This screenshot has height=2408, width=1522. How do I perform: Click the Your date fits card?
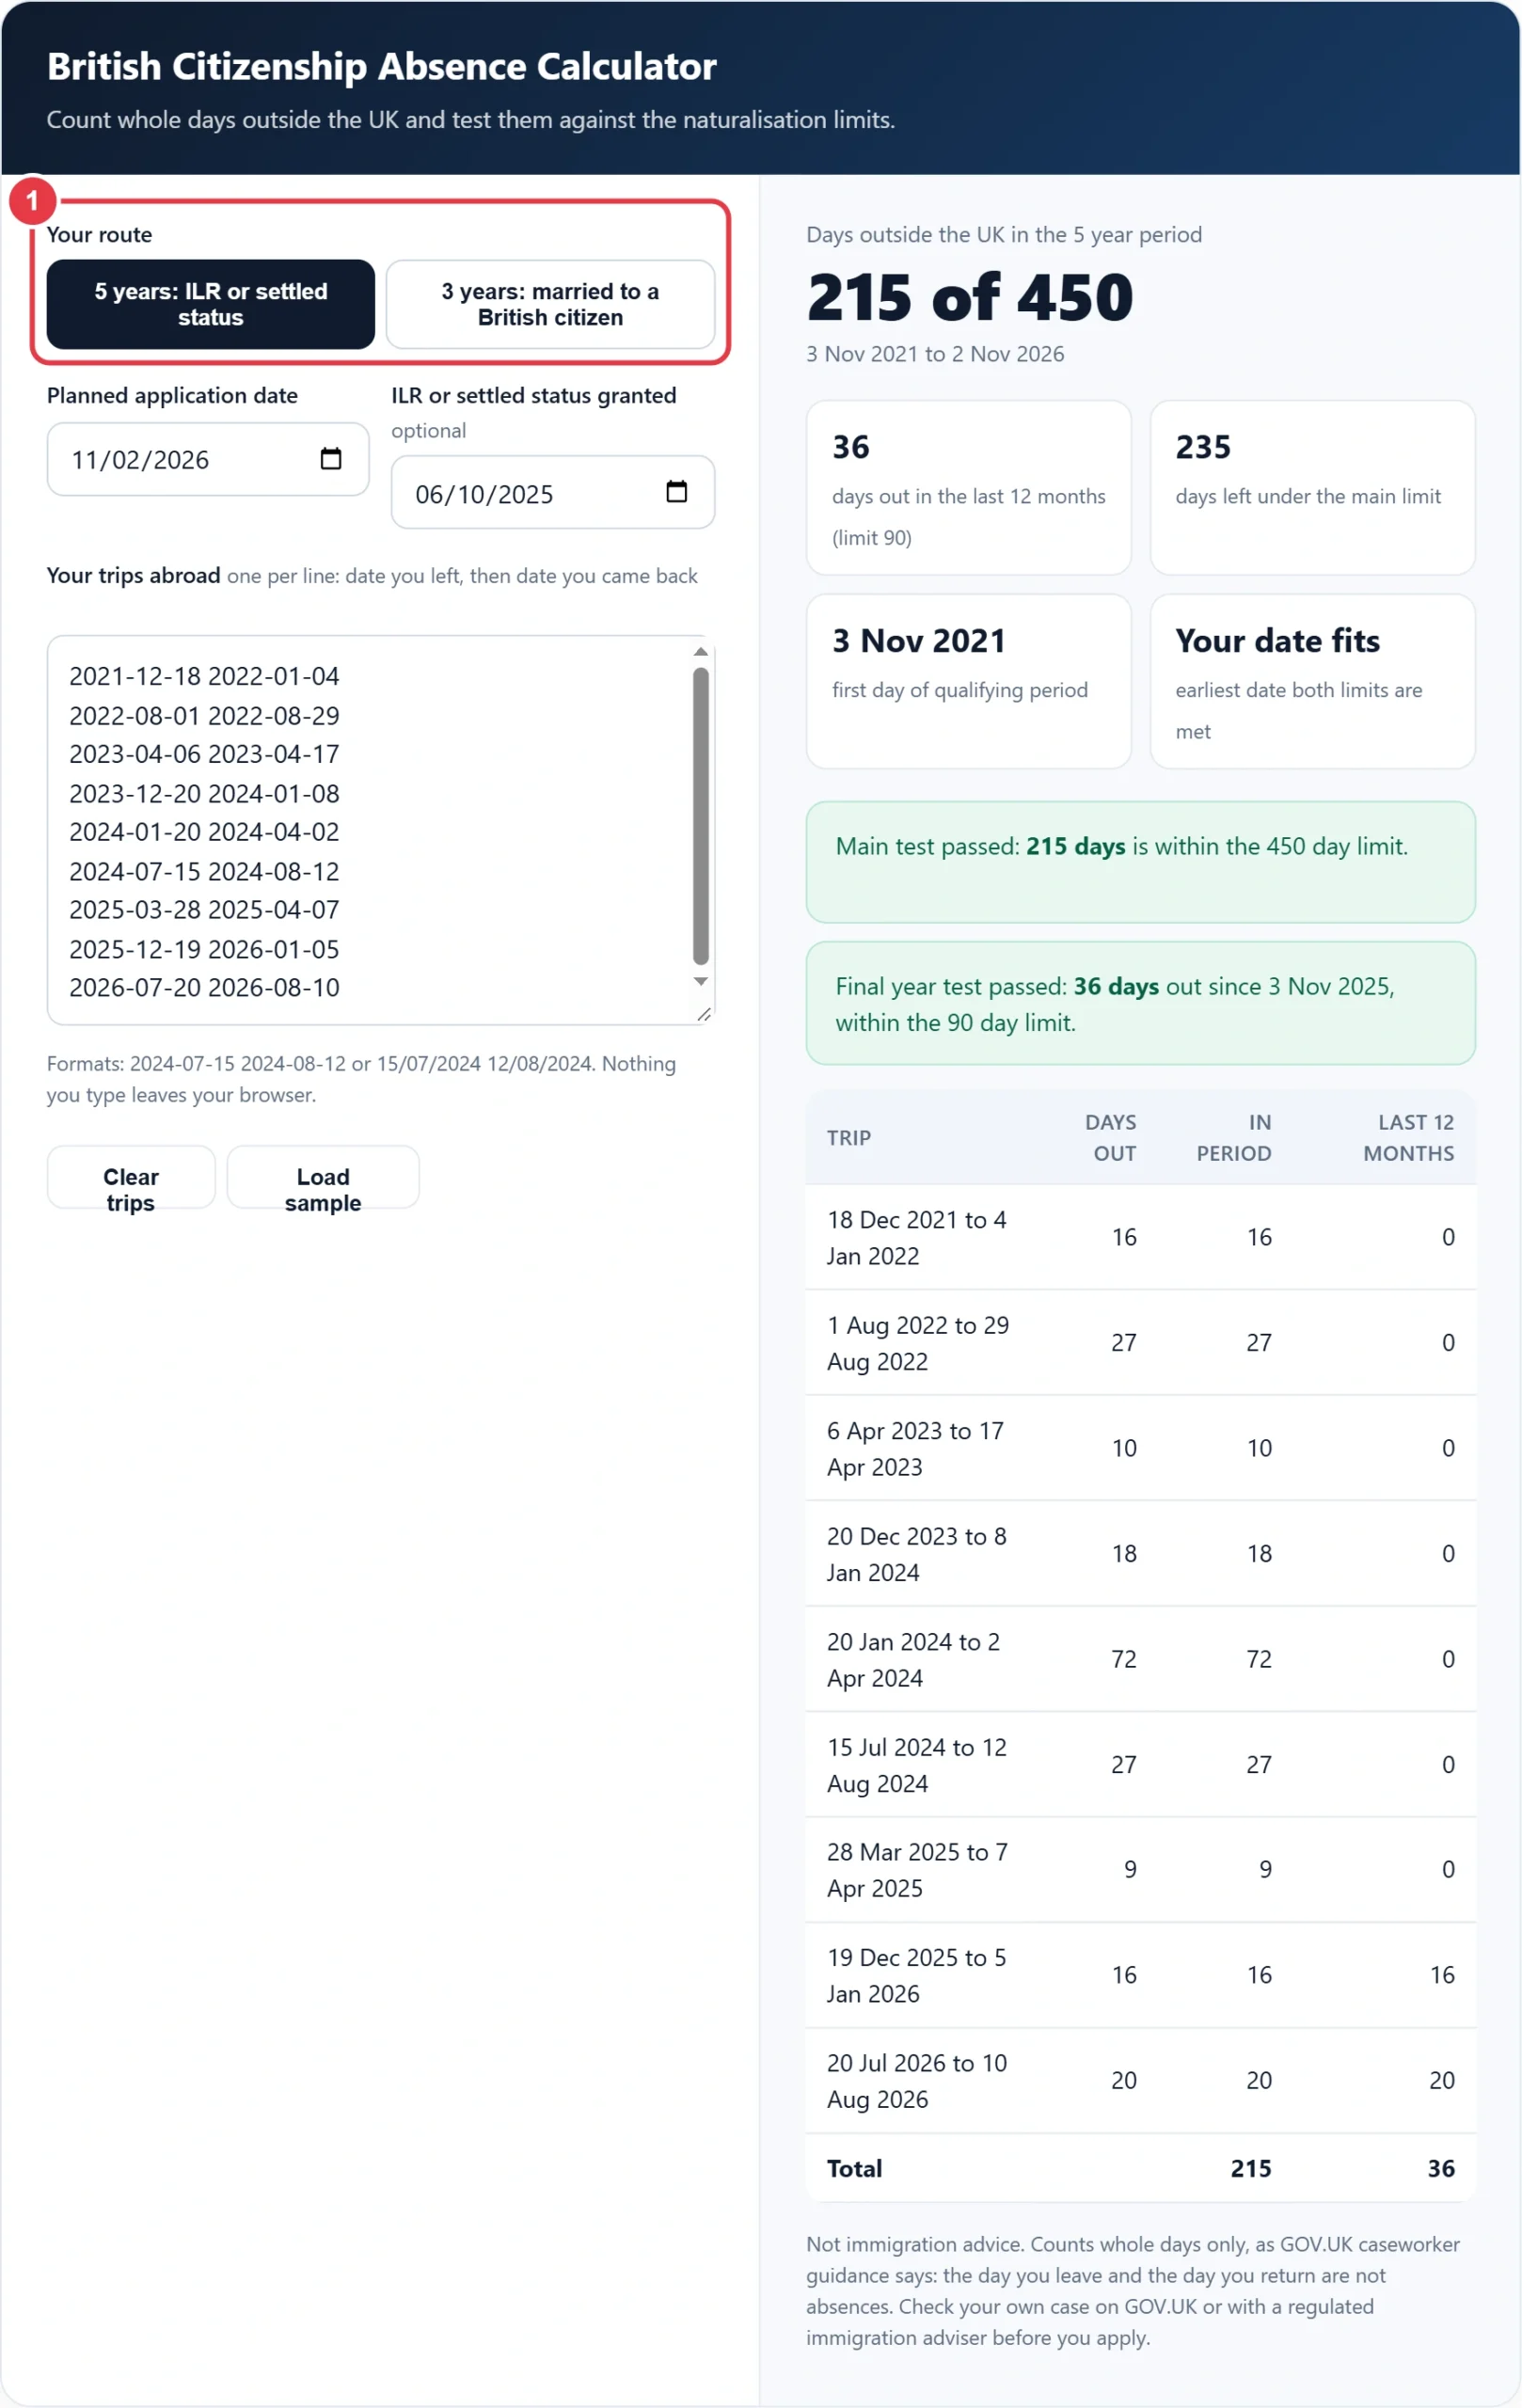point(1312,682)
